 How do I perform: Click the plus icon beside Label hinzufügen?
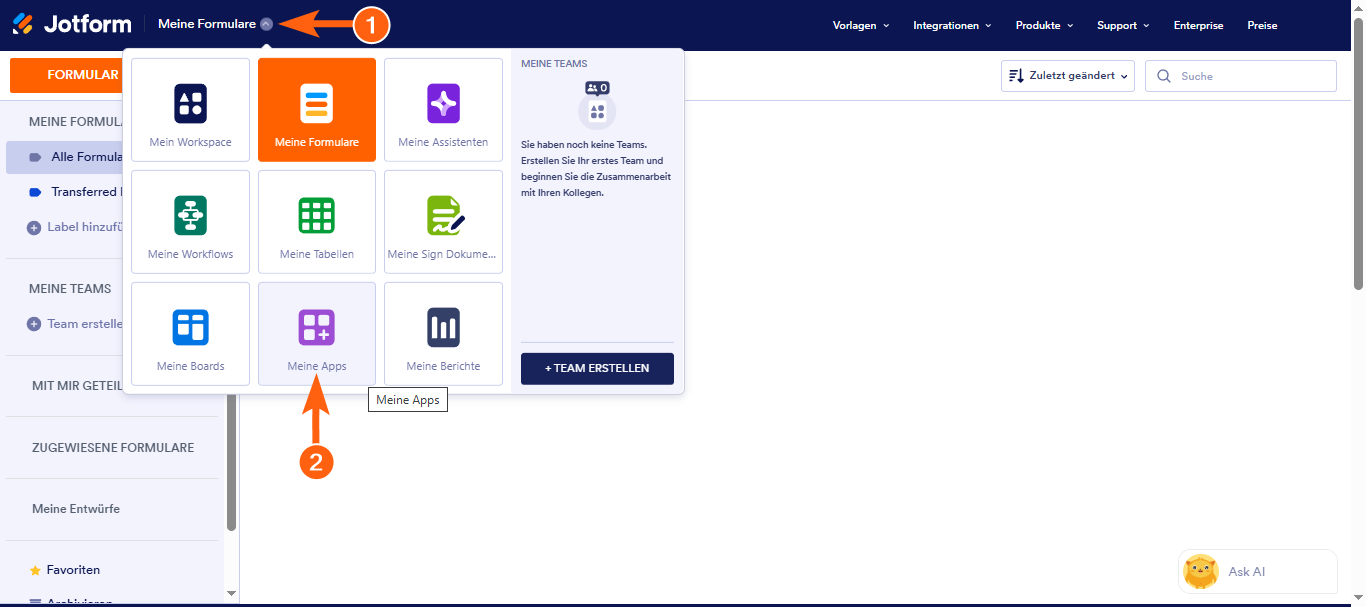point(34,227)
